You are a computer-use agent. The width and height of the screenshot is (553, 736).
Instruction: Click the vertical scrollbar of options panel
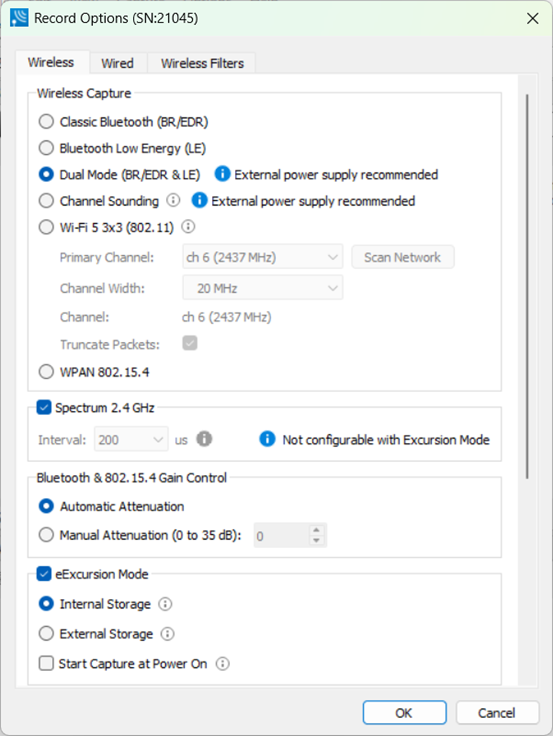pyautogui.click(x=527, y=286)
